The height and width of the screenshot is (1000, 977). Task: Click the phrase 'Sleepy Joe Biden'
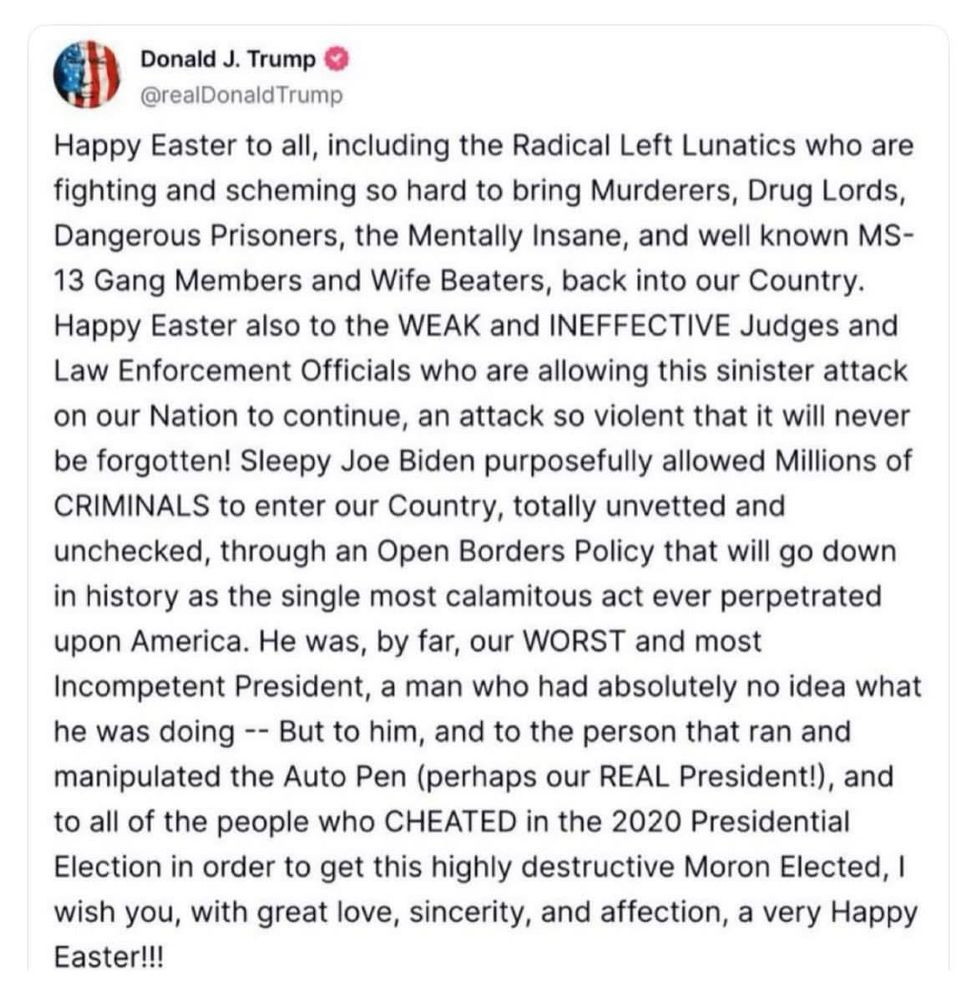(x=358, y=461)
